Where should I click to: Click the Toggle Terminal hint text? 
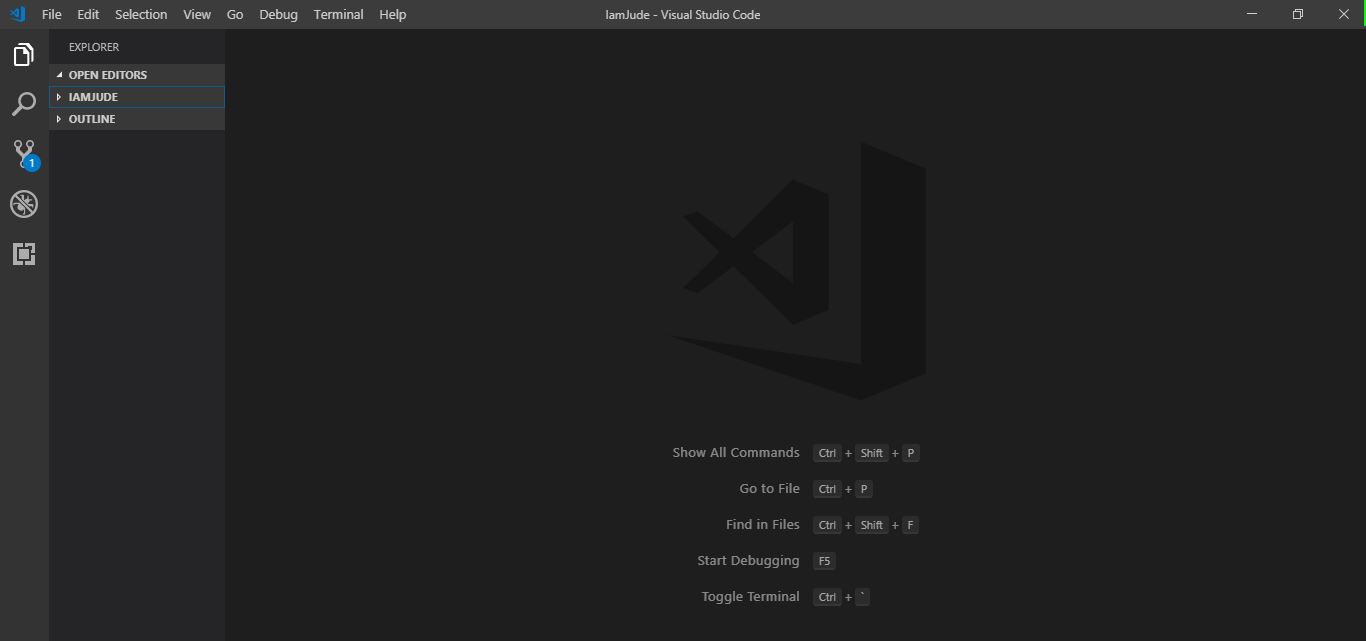pyautogui.click(x=751, y=597)
